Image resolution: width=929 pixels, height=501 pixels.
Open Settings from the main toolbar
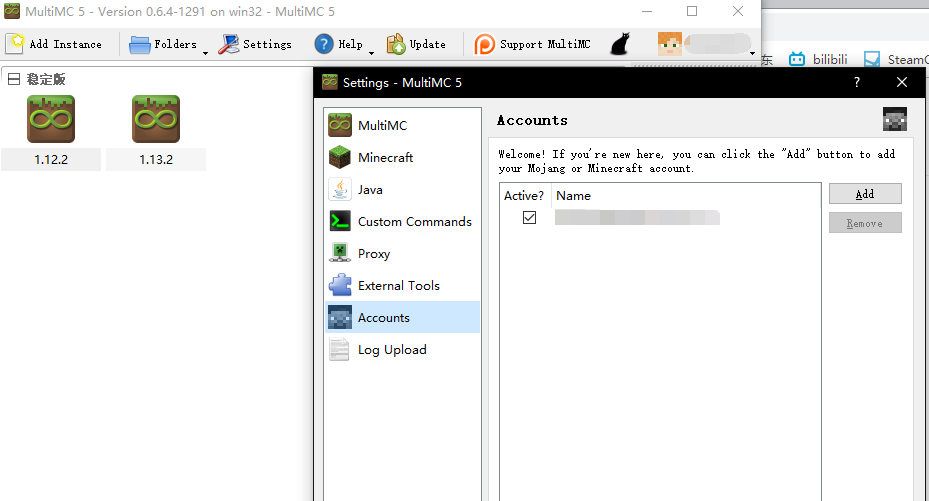tap(255, 44)
